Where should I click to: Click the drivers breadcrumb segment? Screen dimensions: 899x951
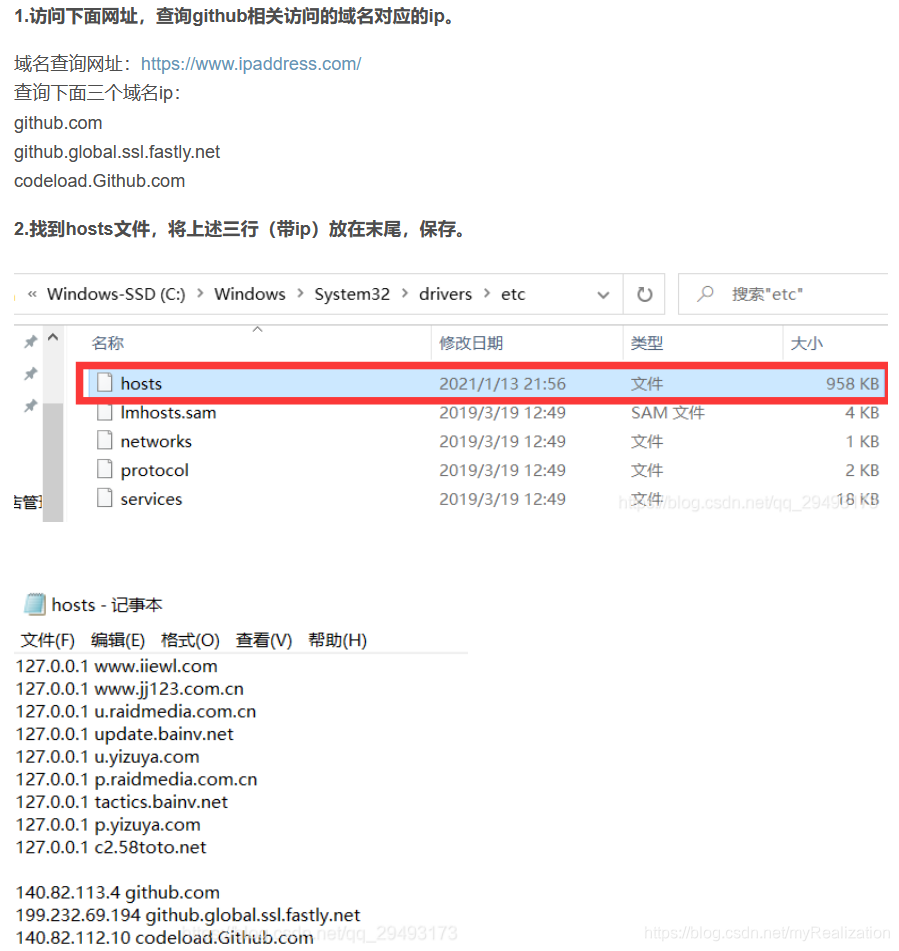tap(445, 294)
